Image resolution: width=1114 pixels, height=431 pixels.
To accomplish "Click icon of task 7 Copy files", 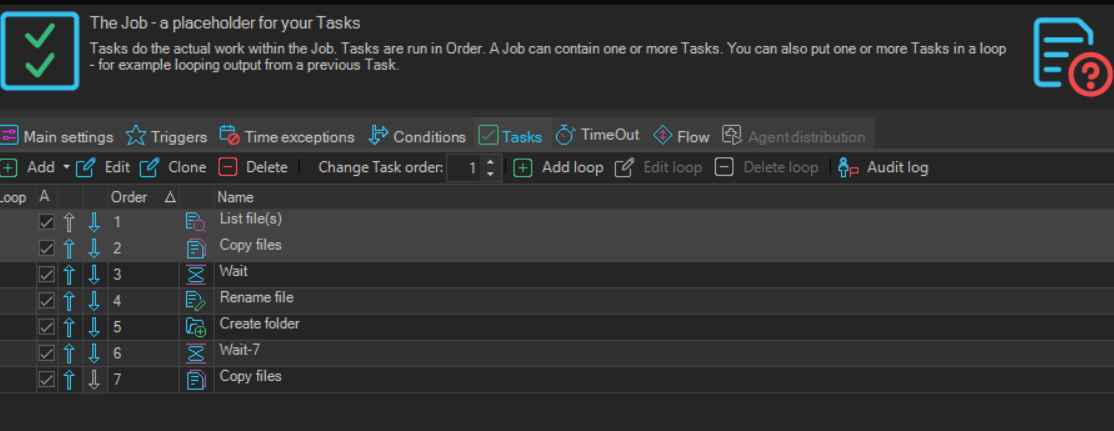I will (195, 380).
